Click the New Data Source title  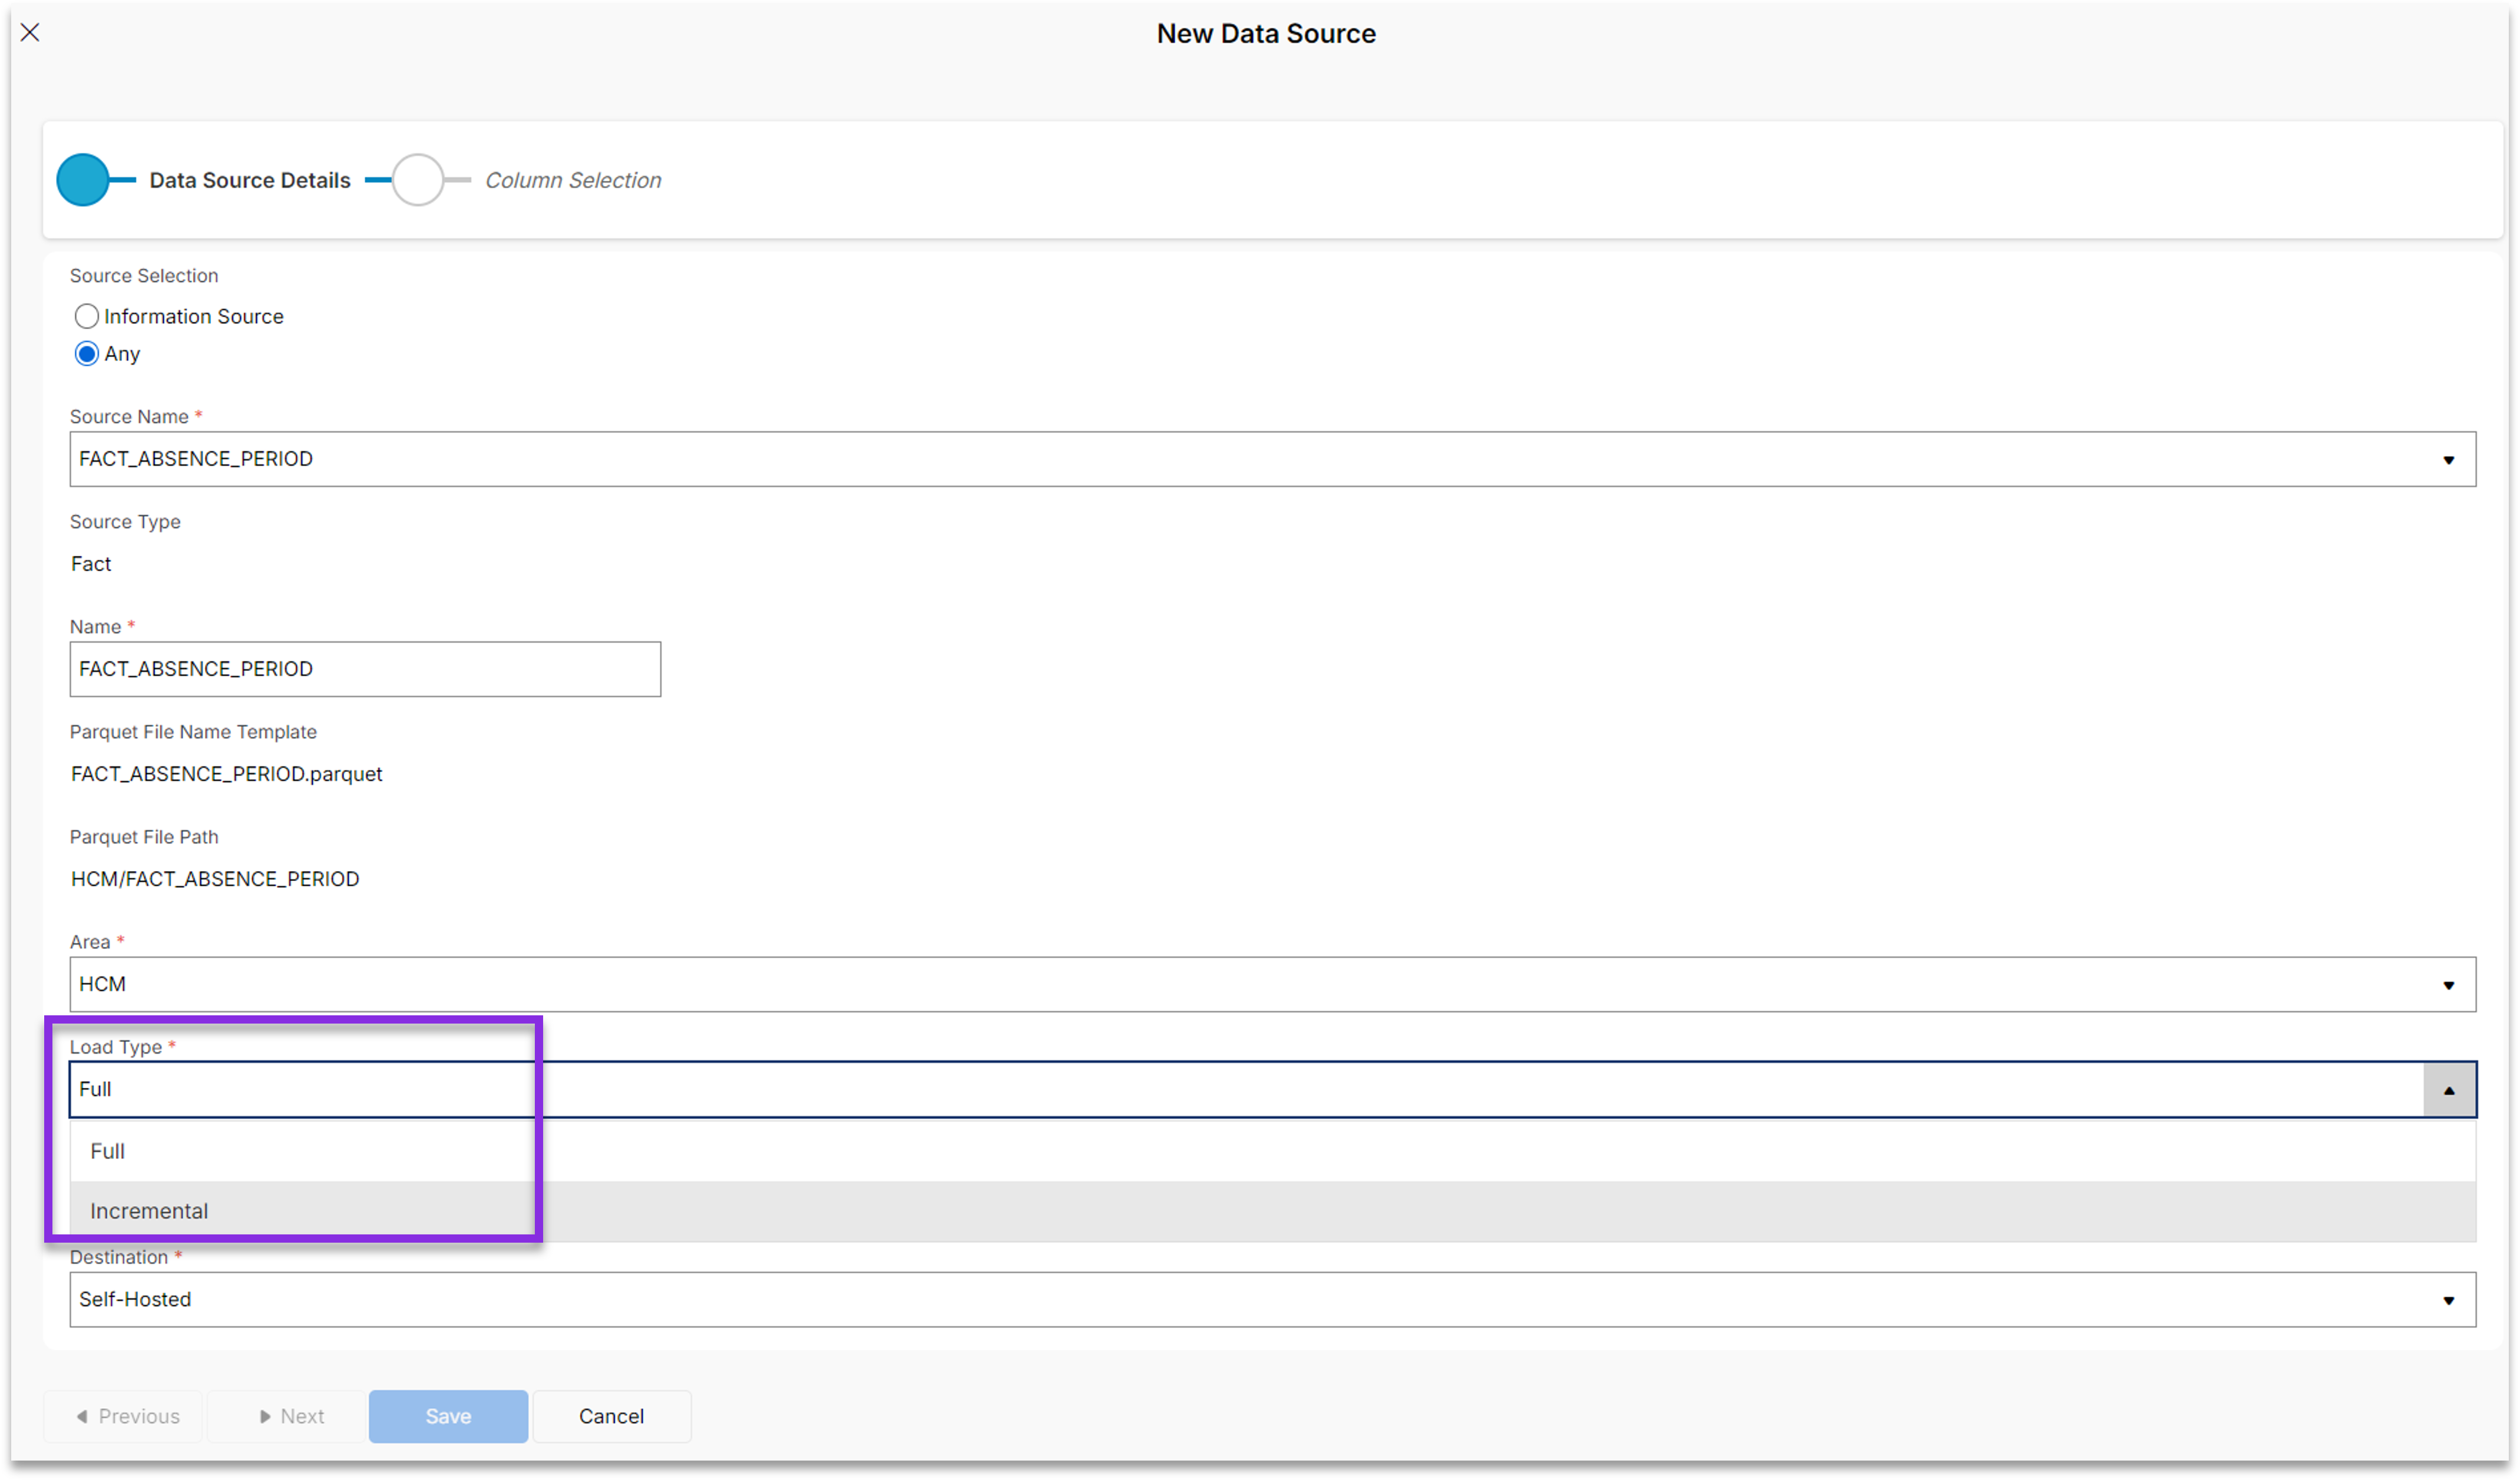coord(1266,33)
